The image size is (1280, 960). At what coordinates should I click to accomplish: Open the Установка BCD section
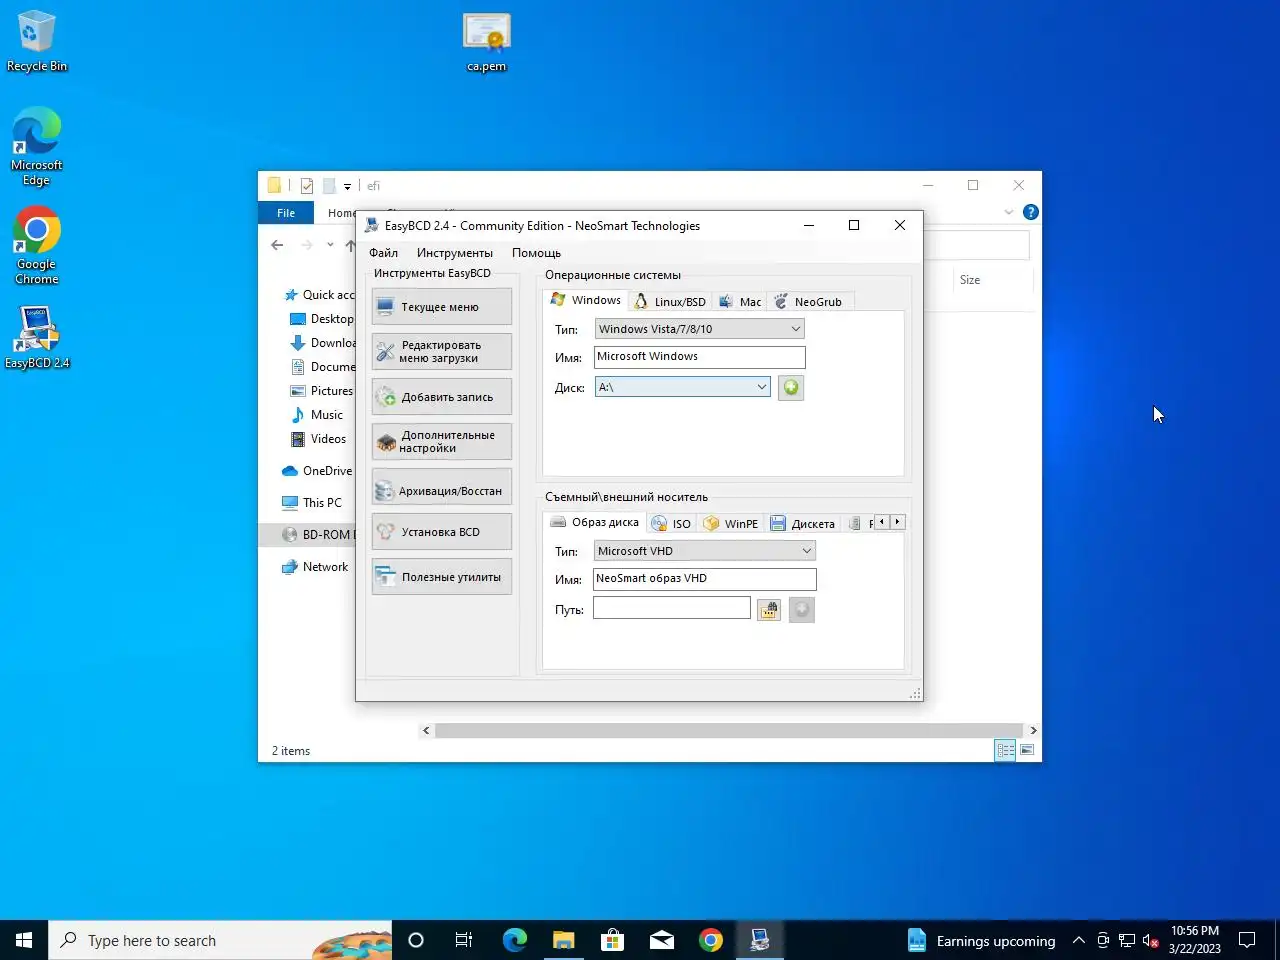coord(441,532)
